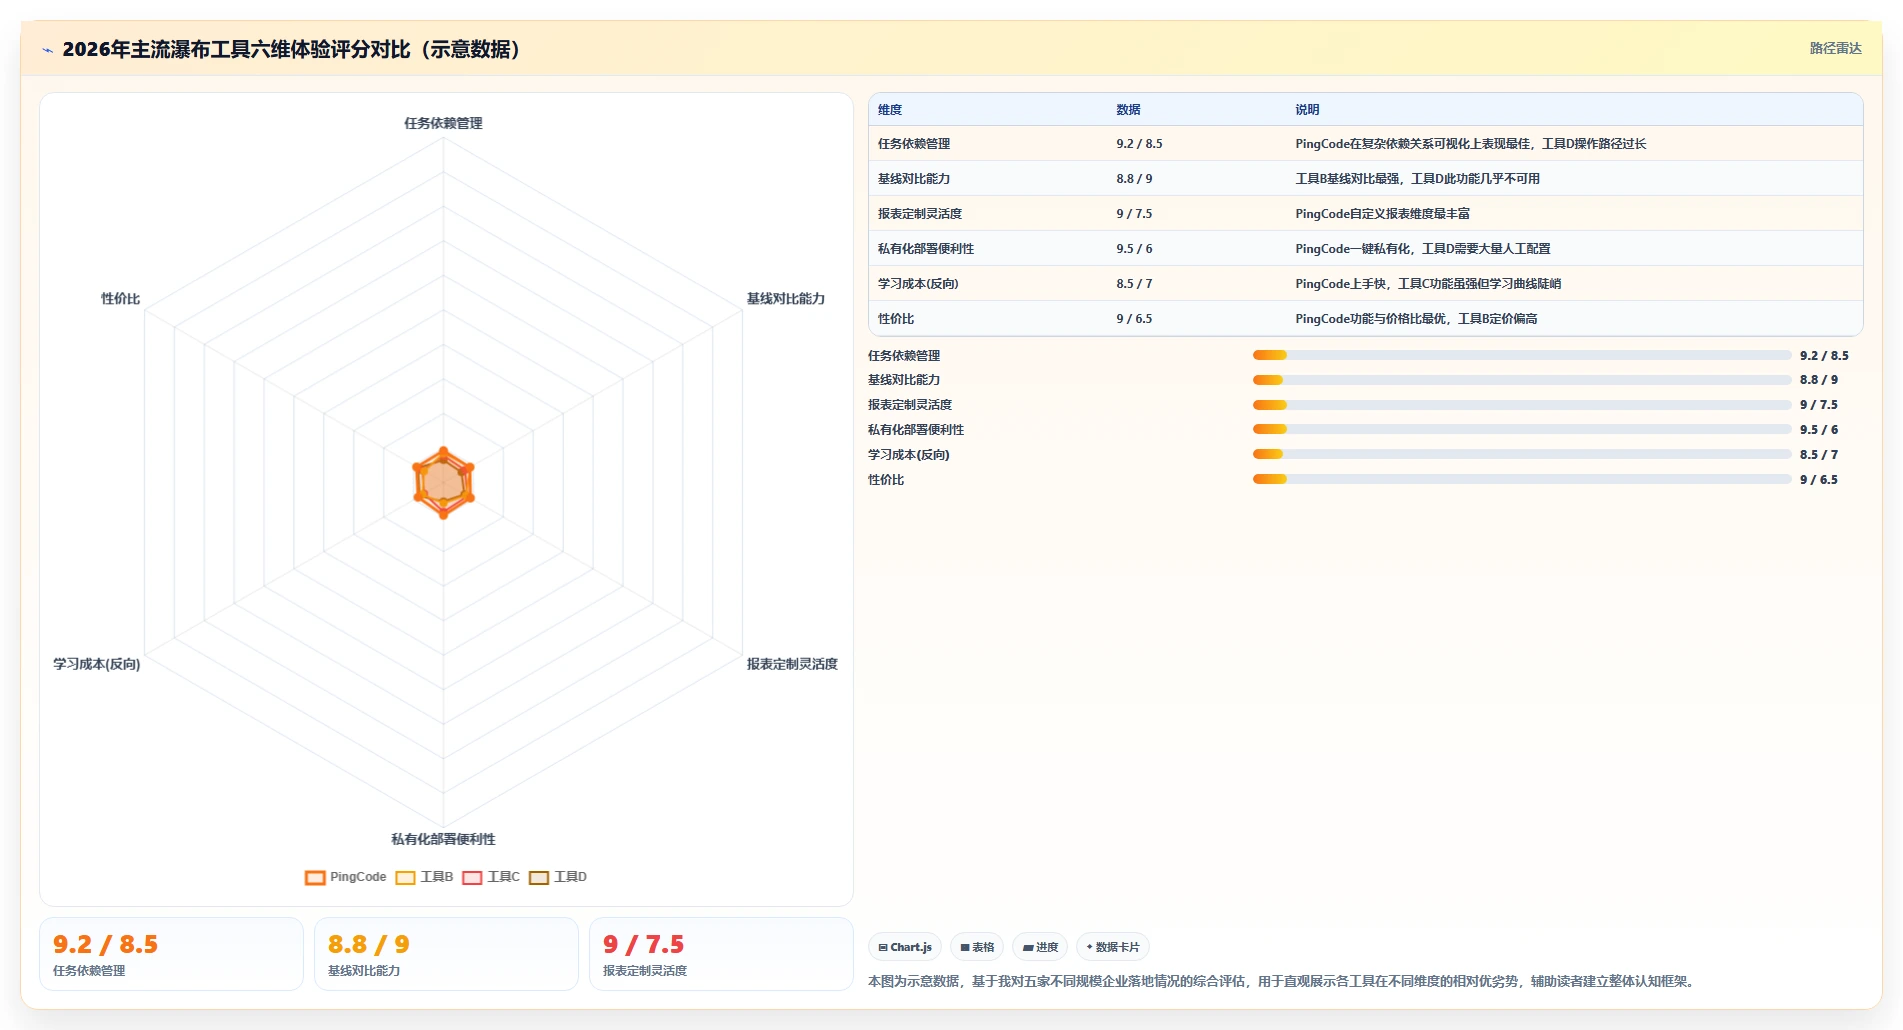Click the radar polygon at chart center
The image size is (1903, 1030).
[443, 483]
